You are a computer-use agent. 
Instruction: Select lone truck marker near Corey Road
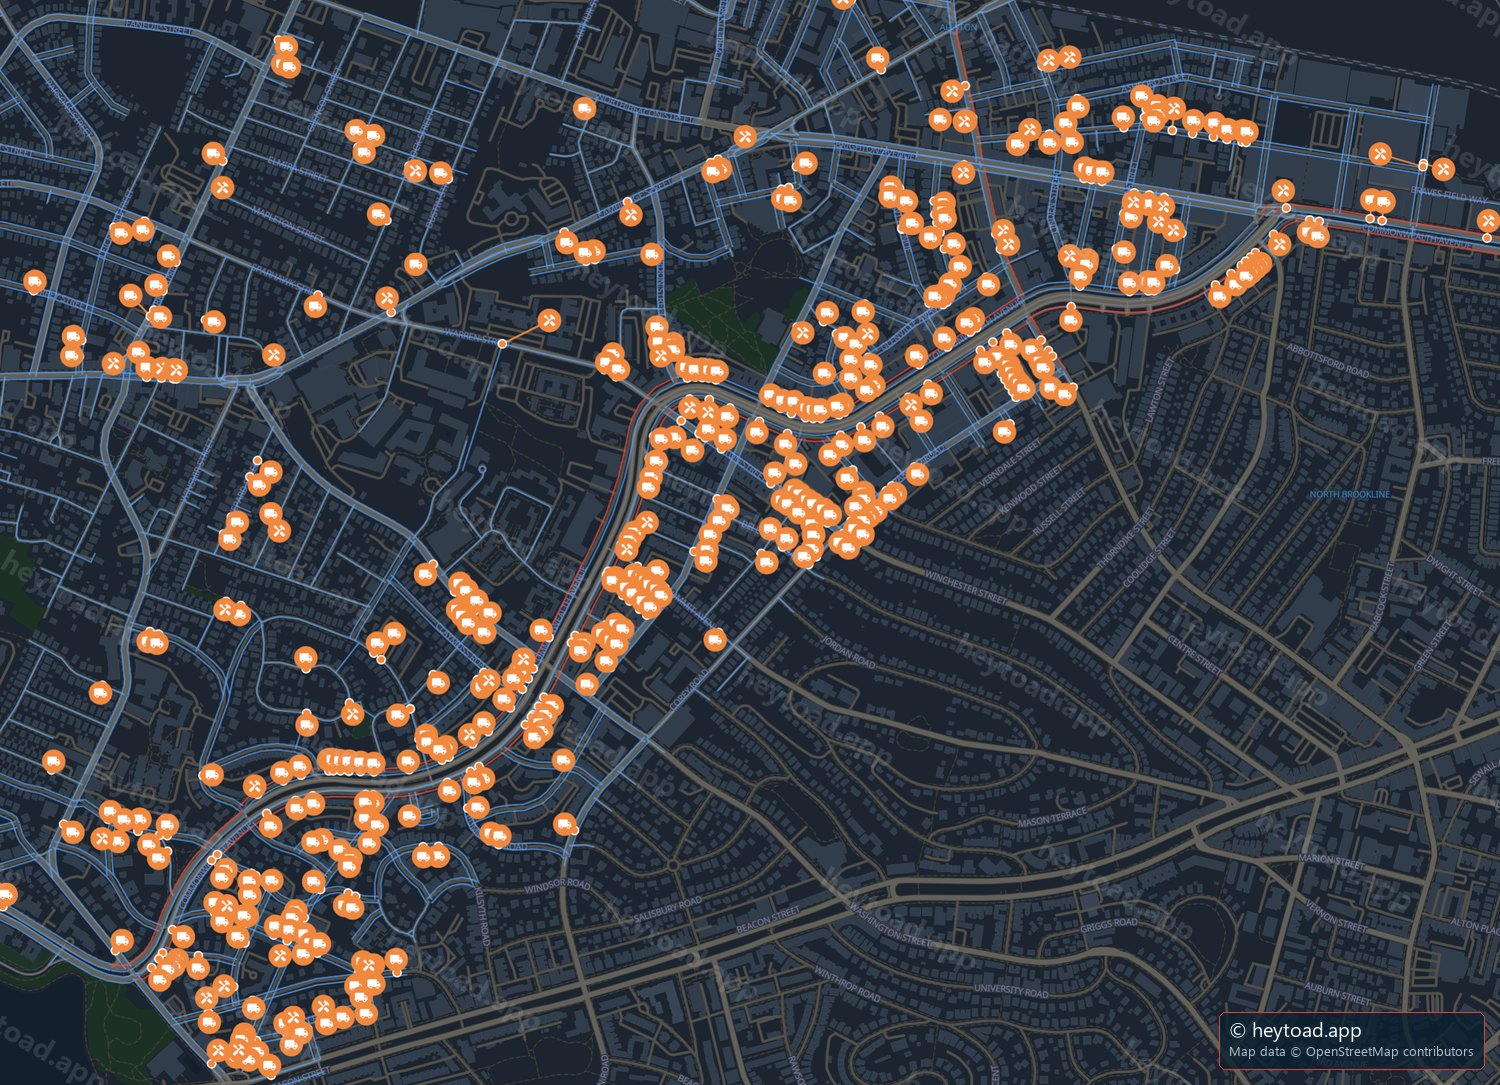tap(714, 640)
